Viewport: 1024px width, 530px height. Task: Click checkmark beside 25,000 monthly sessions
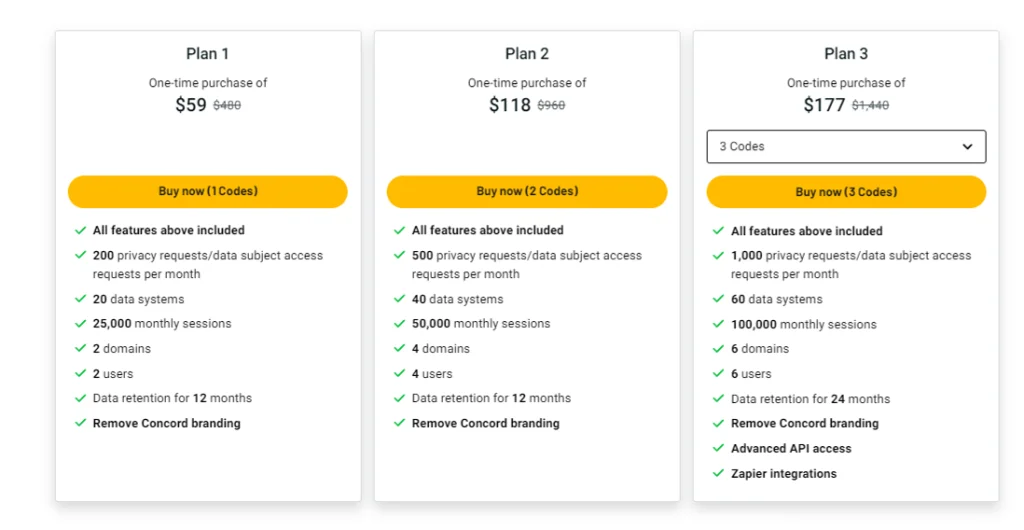80,323
